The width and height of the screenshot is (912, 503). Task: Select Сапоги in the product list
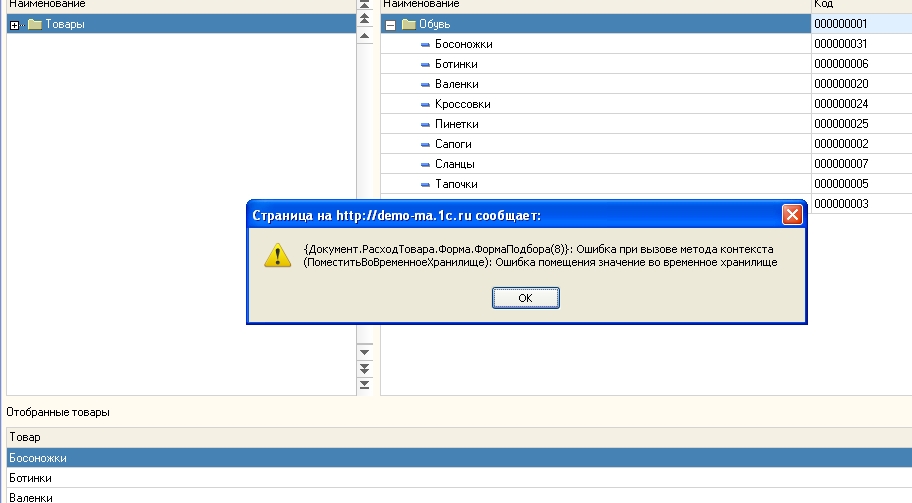pyautogui.click(x=453, y=144)
